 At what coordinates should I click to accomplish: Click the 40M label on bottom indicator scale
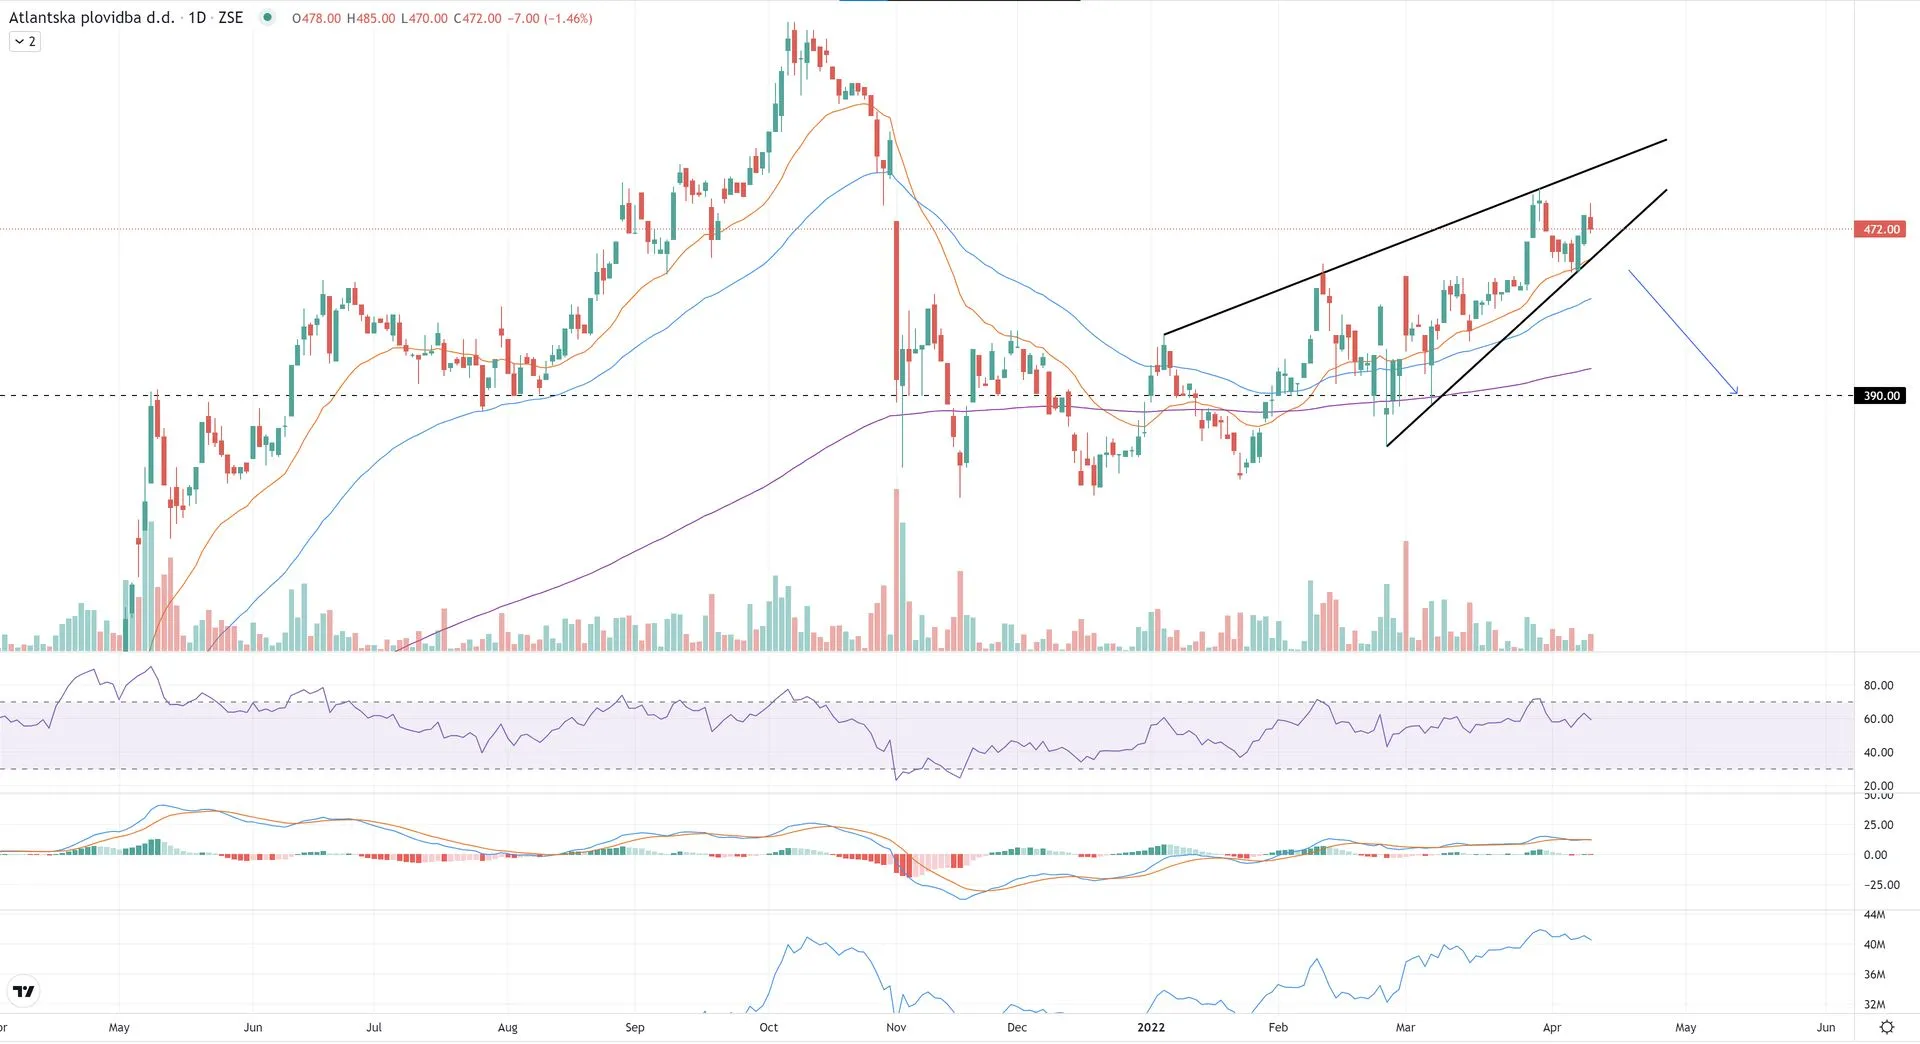click(x=1874, y=944)
